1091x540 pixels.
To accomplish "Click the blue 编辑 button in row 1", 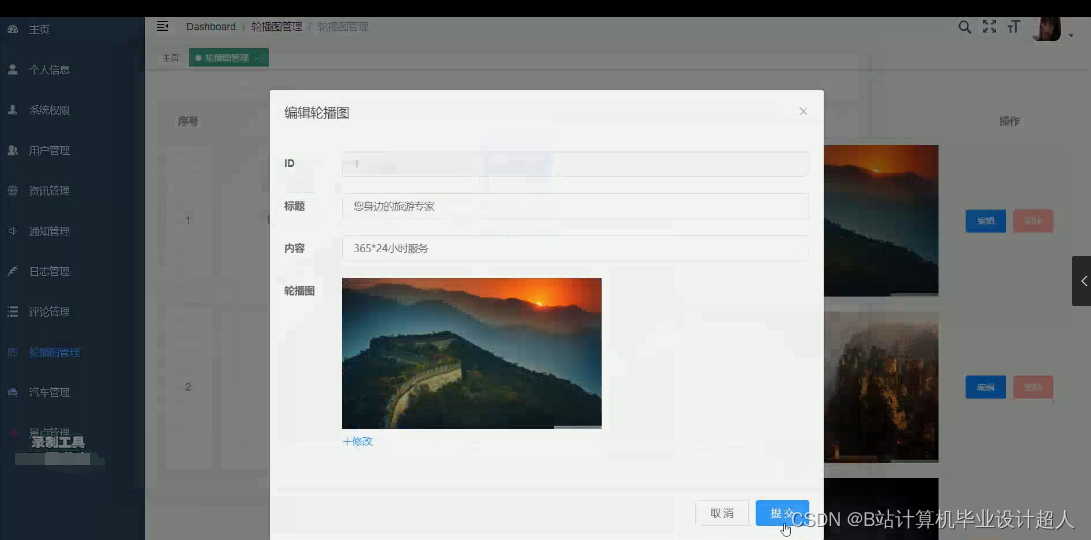I will [x=985, y=221].
